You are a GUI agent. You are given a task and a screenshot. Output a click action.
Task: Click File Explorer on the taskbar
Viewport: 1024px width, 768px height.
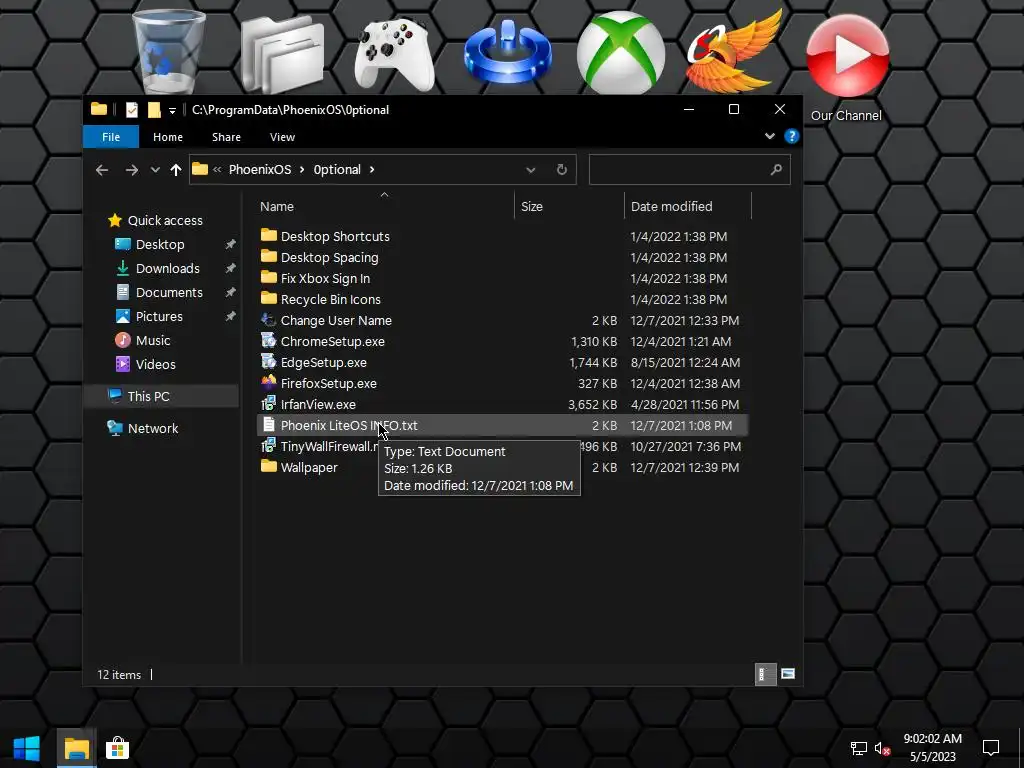tap(76, 748)
